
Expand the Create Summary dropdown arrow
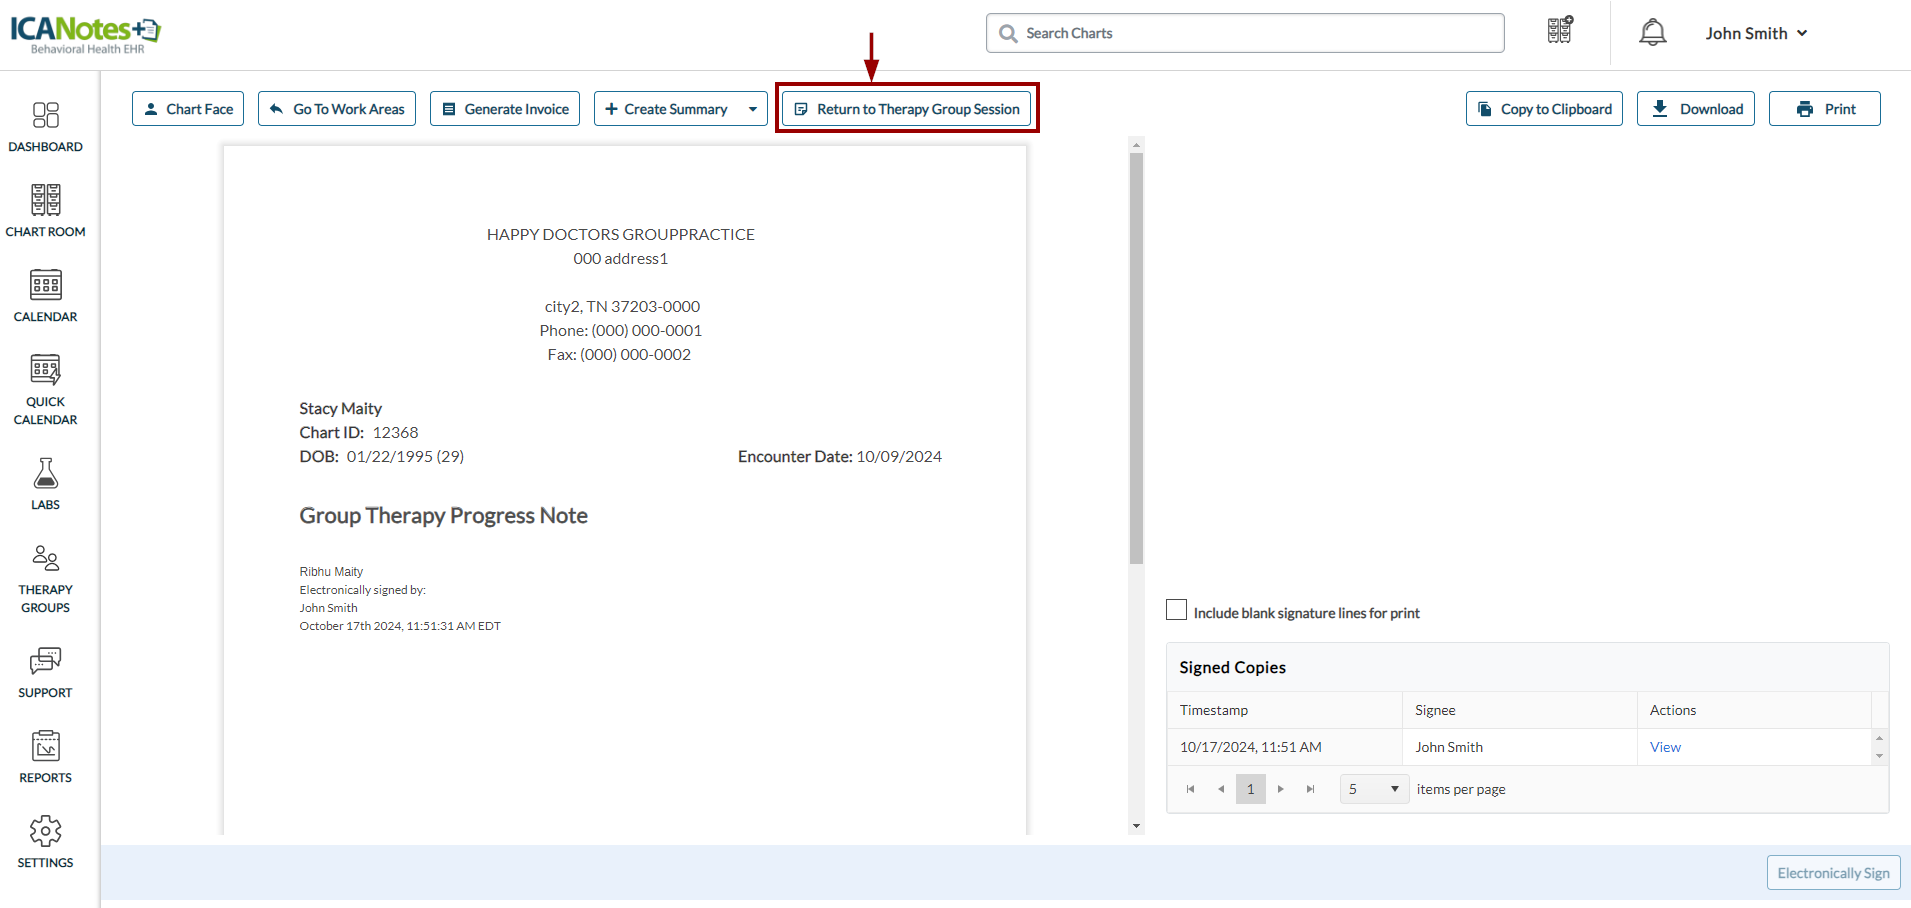coord(752,109)
